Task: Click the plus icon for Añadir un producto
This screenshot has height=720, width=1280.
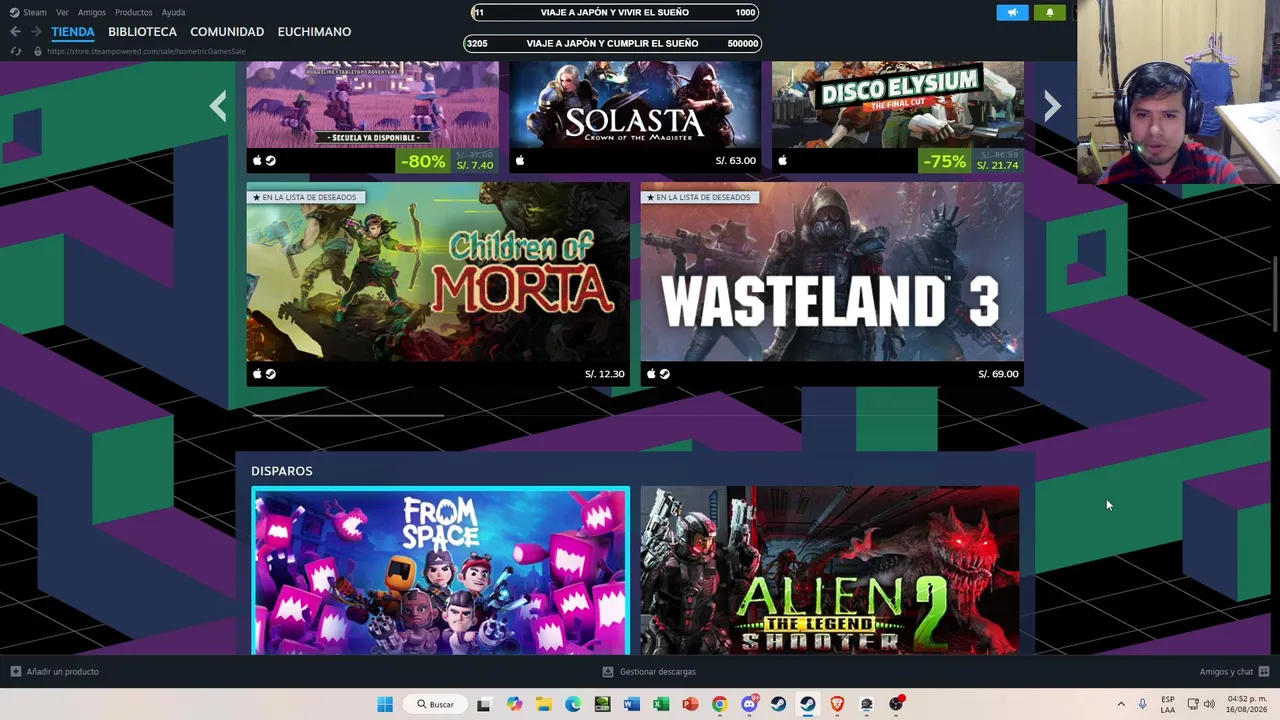Action: [x=15, y=672]
